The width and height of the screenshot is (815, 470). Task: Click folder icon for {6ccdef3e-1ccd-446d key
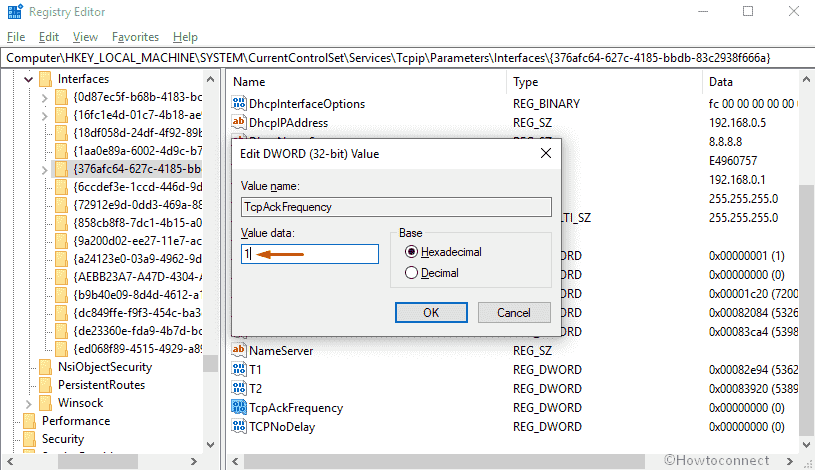click(61, 187)
